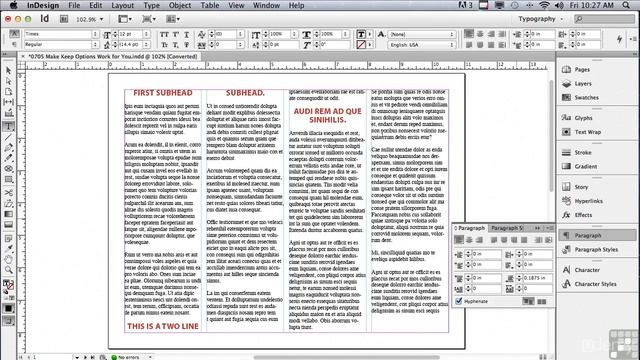Screen dimensions: 640x360
Task: Open the Spotlight search icon
Action: point(626,5)
